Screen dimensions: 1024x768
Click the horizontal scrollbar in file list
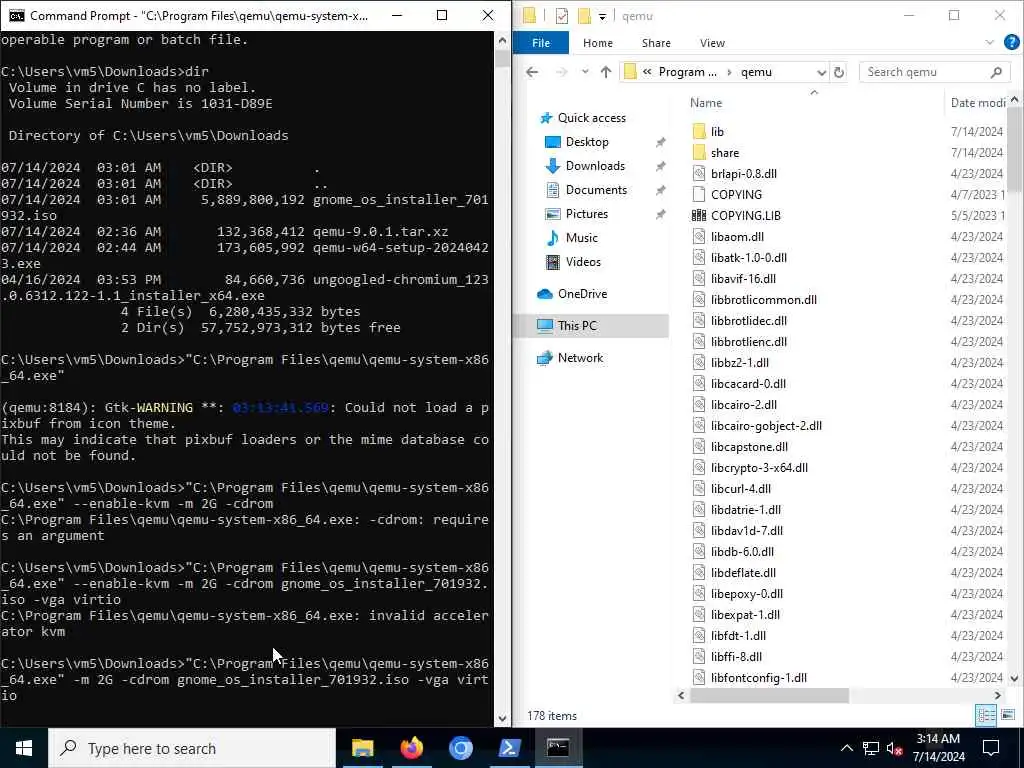[x=769, y=696]
